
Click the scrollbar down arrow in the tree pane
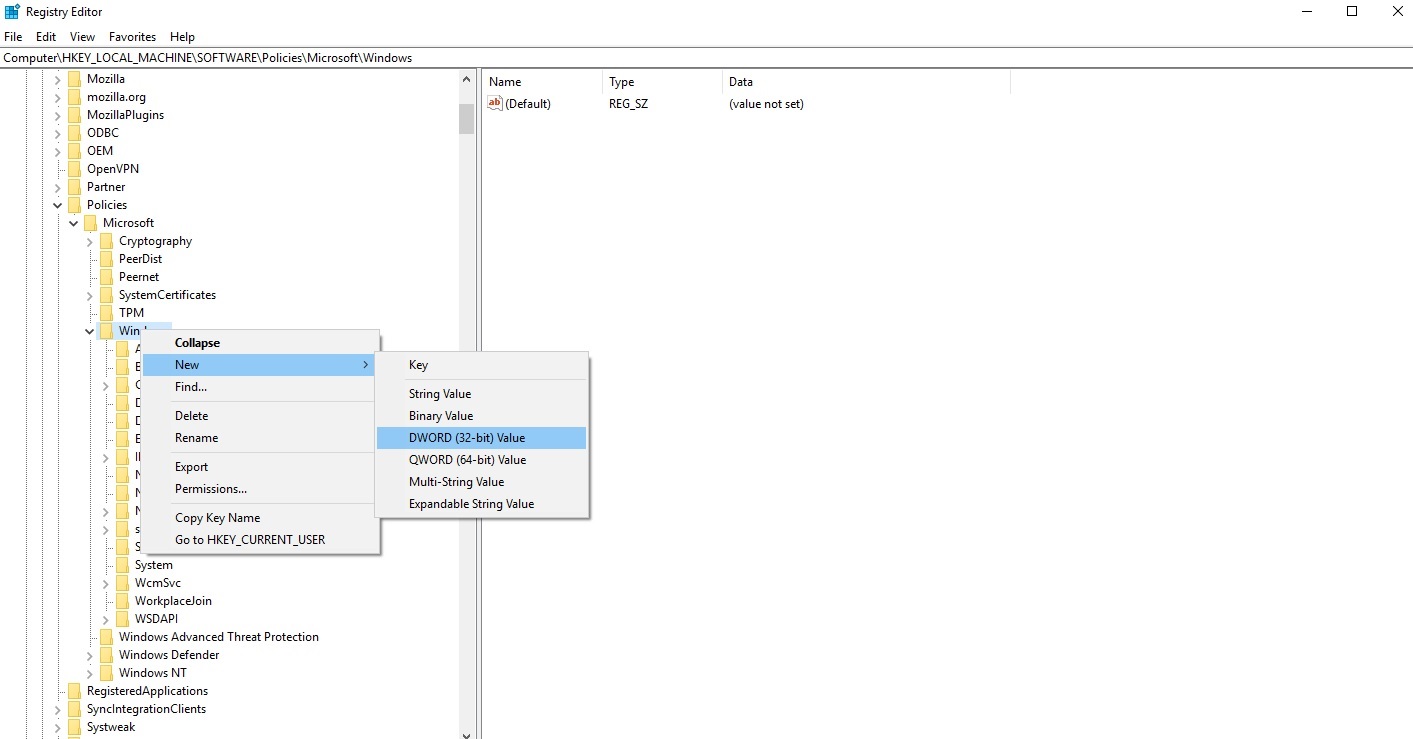pos(466,733)
